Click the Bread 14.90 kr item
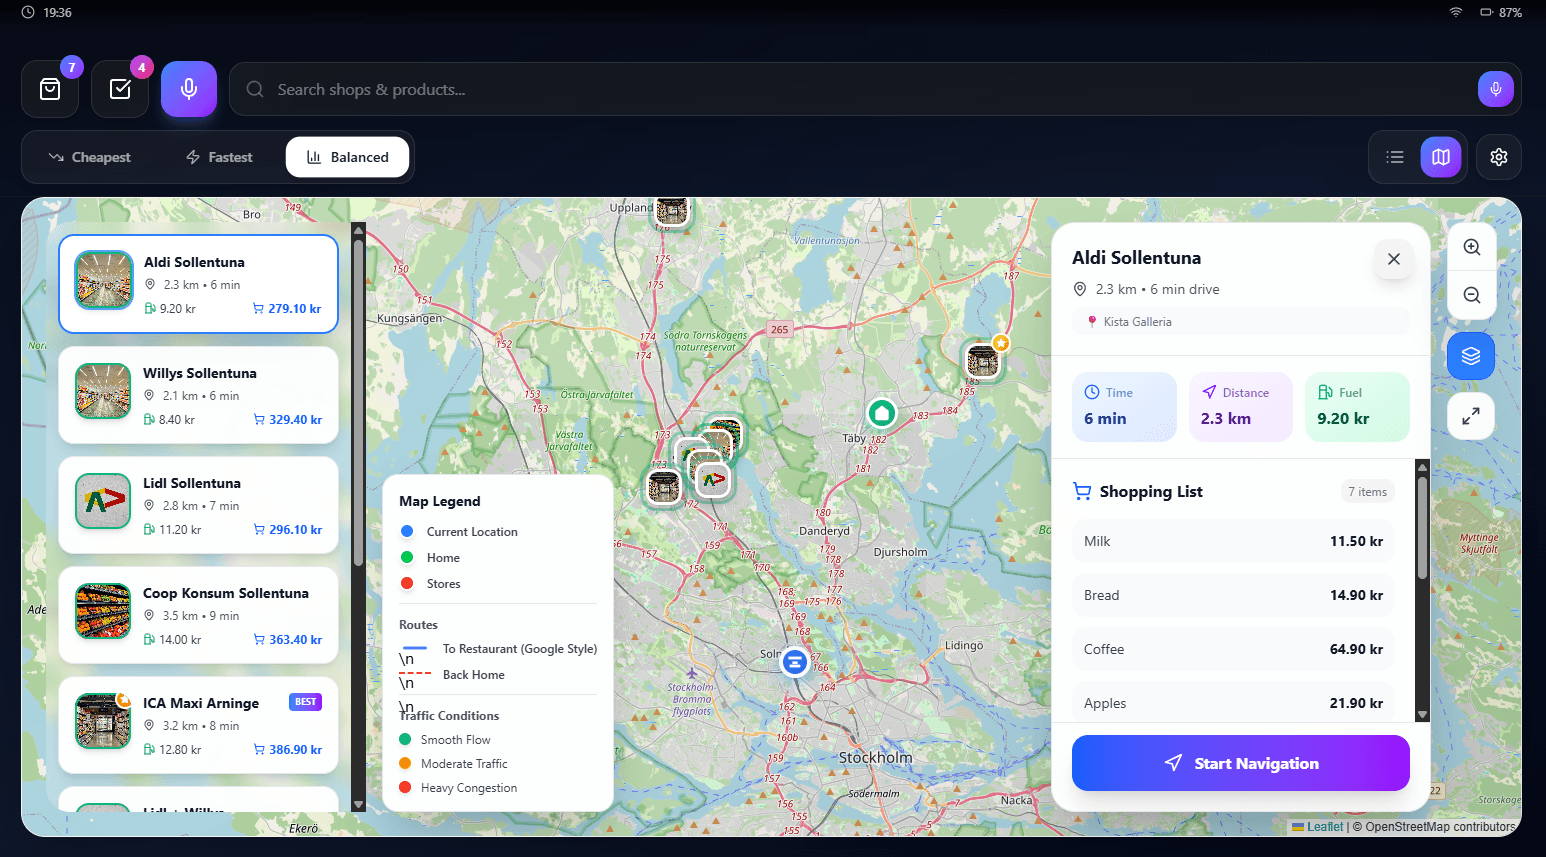This screenshot has width=1546, height=857. pos(1233,595)
